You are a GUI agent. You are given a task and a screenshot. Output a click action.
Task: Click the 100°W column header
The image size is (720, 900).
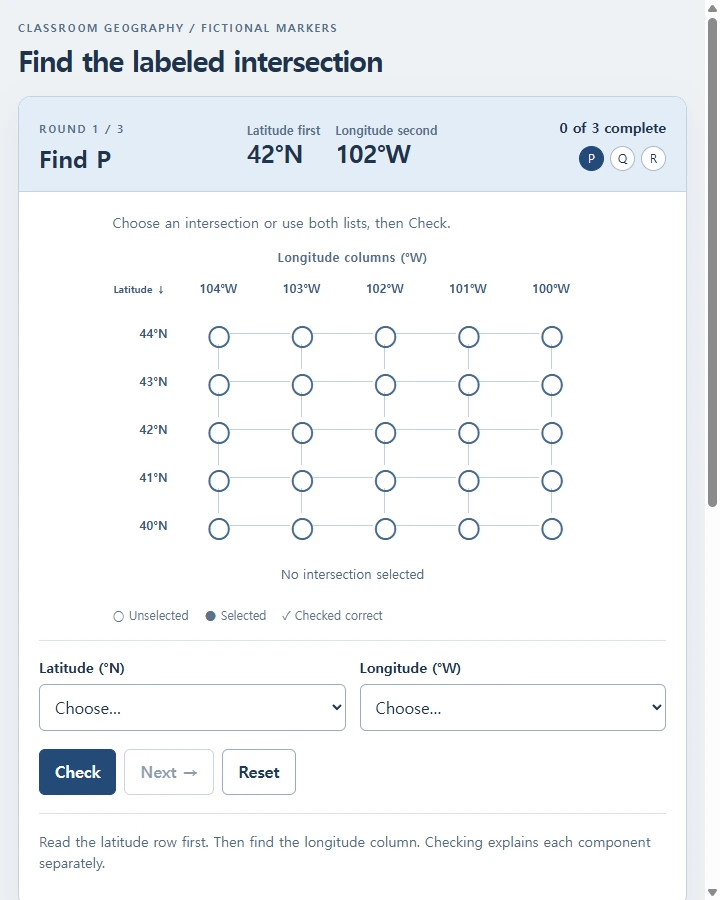click(x=551, y=289)
